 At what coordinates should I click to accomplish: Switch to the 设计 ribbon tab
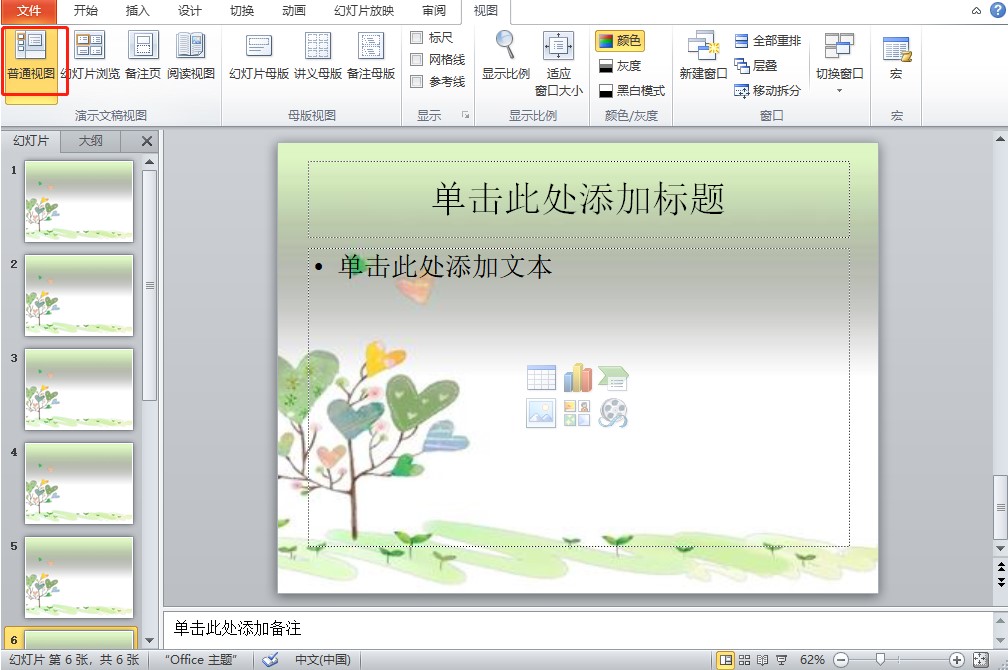189,12
